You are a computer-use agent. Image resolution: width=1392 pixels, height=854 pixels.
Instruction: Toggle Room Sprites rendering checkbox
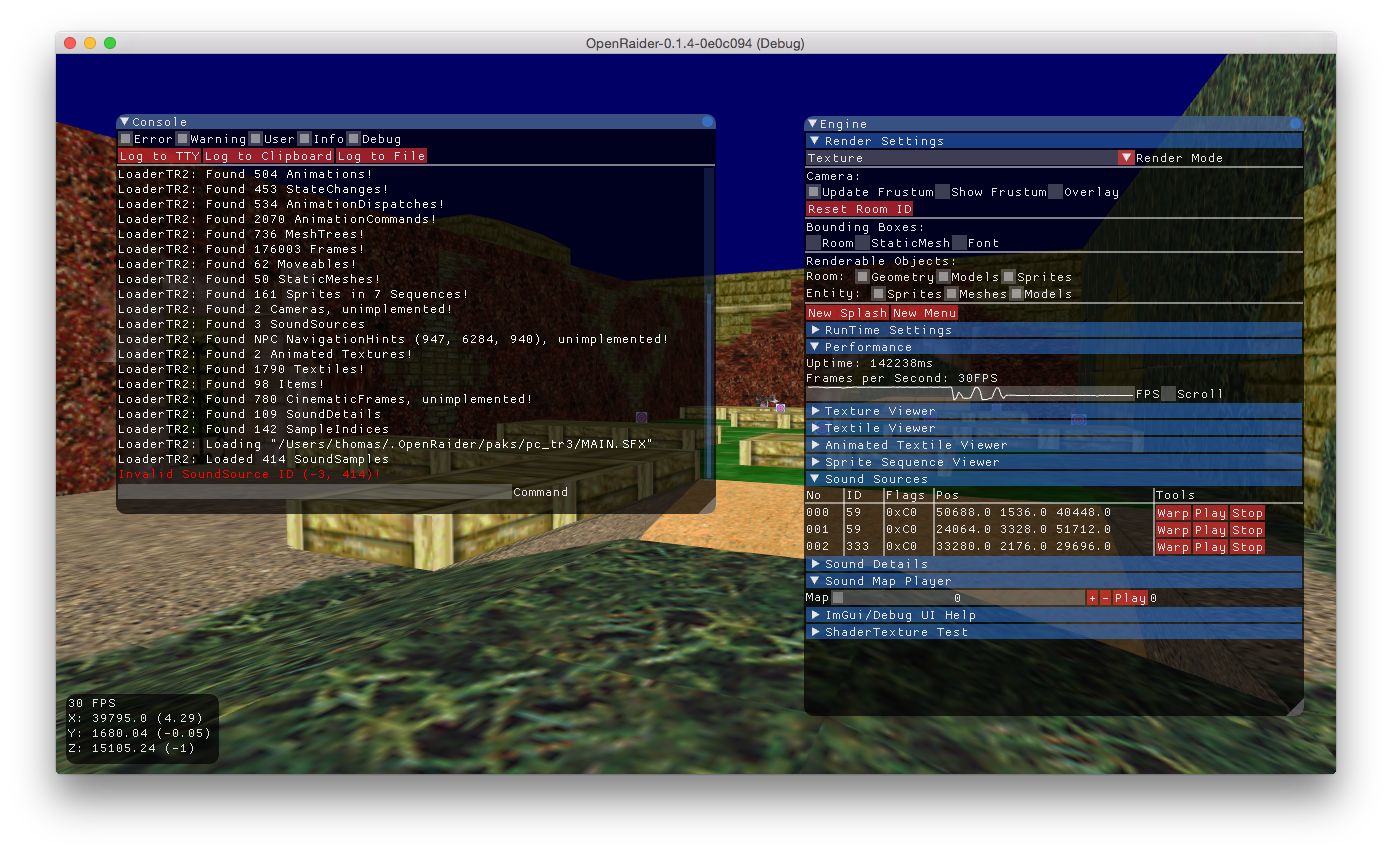(x=1008, y=277)
